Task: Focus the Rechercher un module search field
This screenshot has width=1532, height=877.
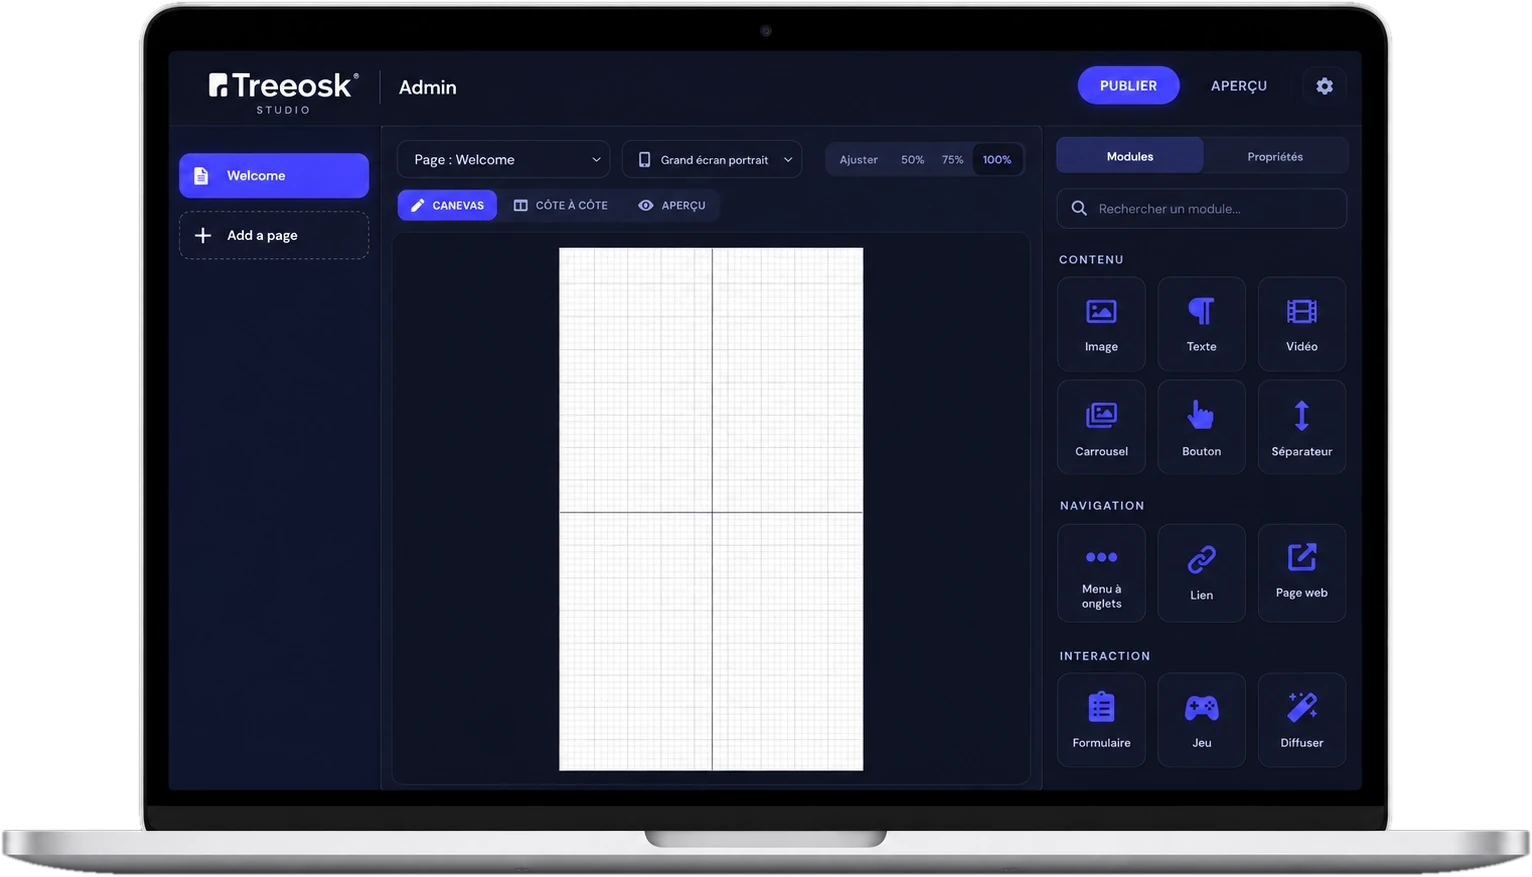Action: 1201,208
